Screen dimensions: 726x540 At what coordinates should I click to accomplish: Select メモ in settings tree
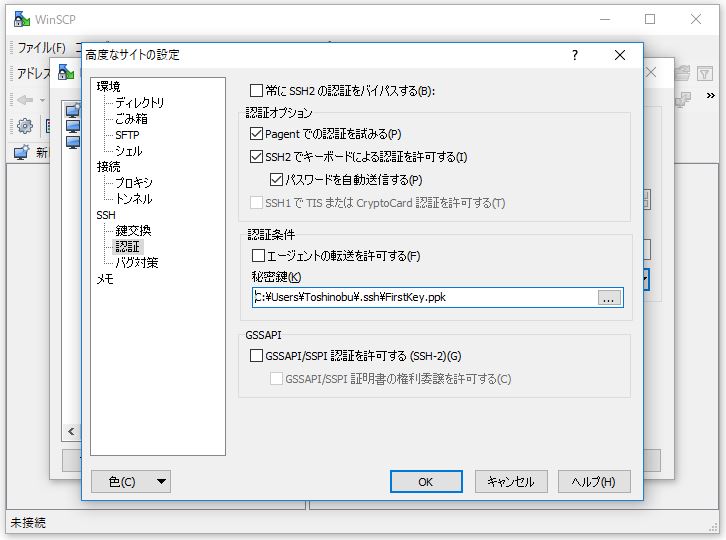(105, 279)
